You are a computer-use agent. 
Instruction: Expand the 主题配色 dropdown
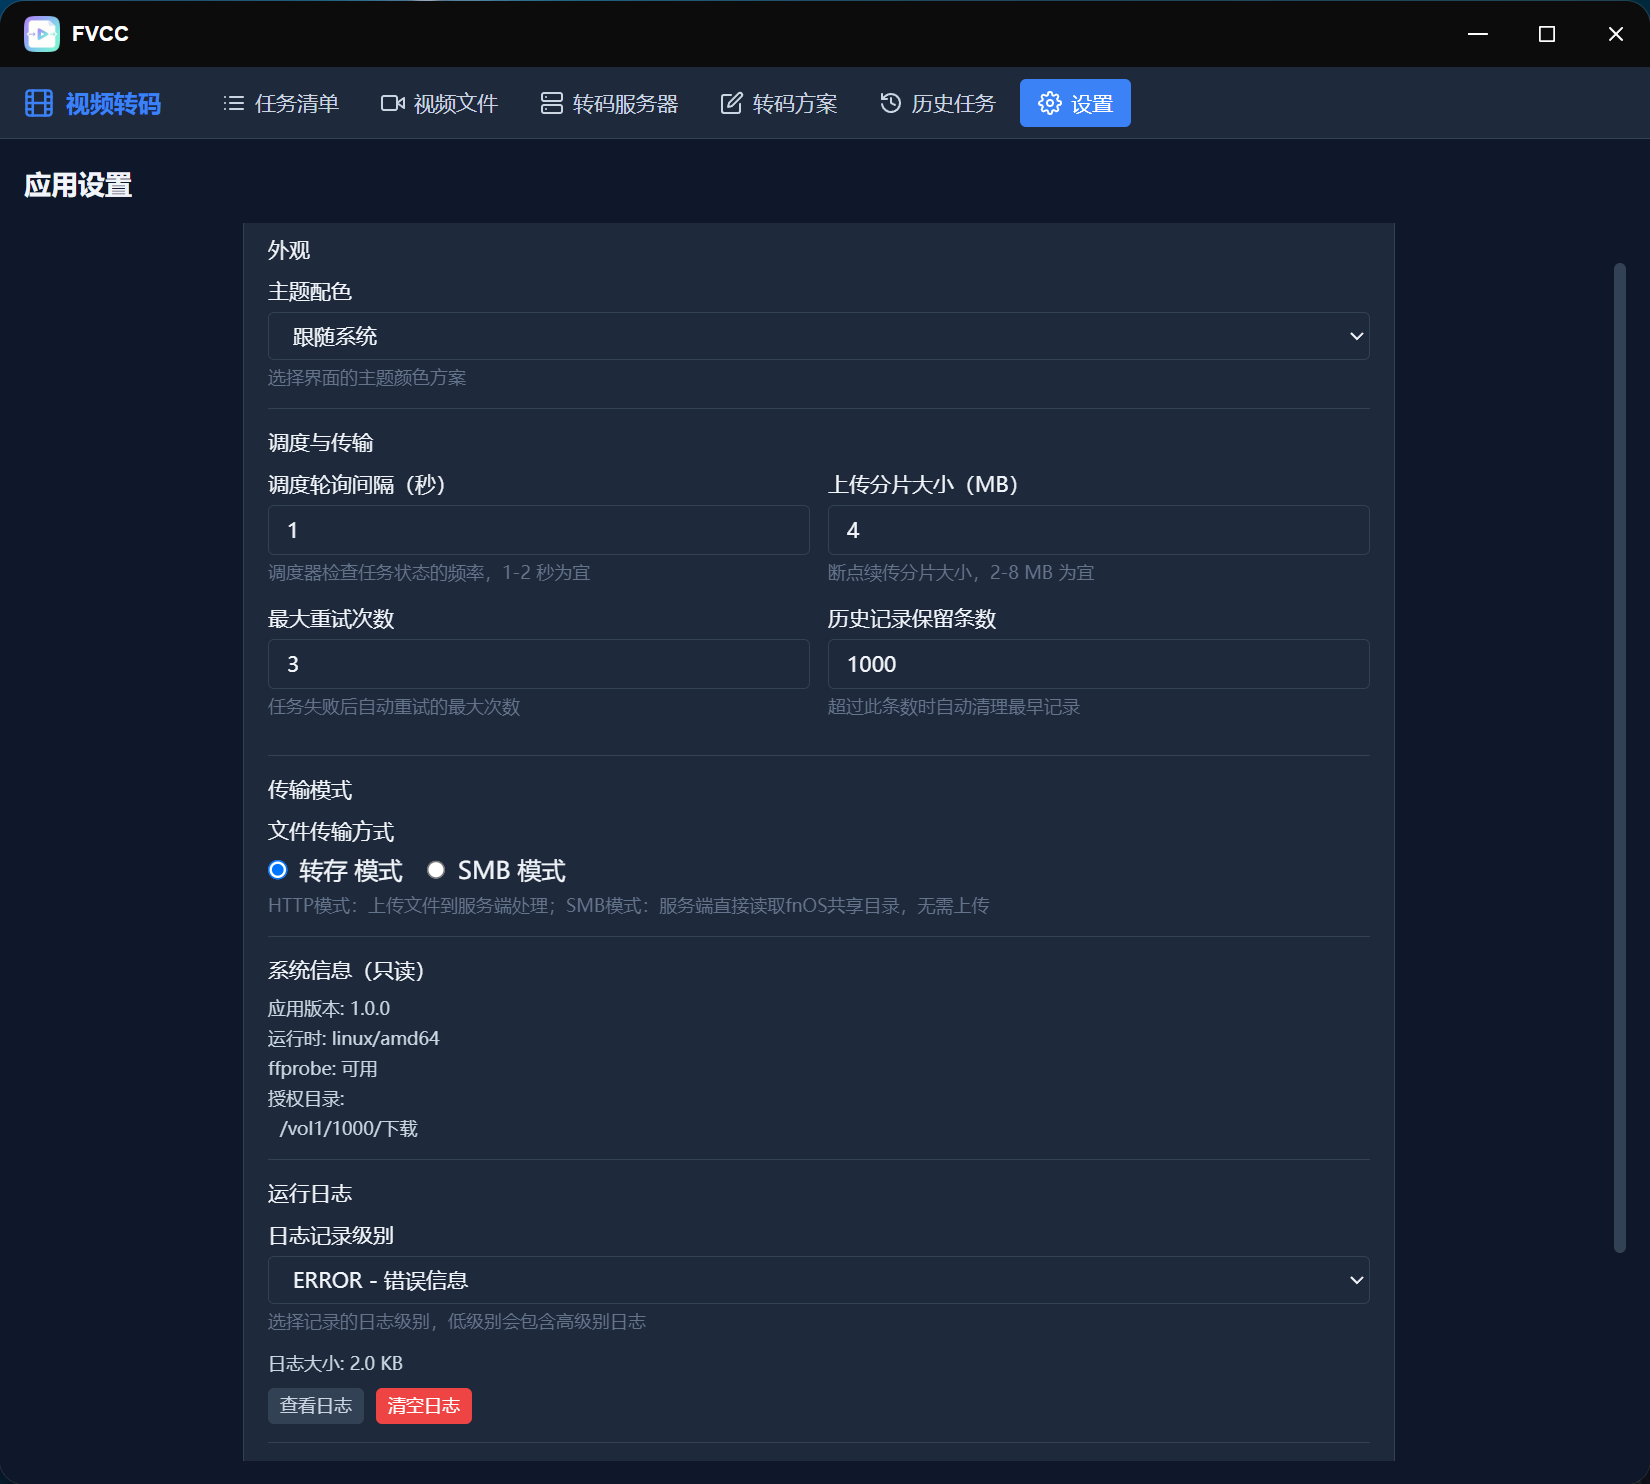[x=818, y=336]
